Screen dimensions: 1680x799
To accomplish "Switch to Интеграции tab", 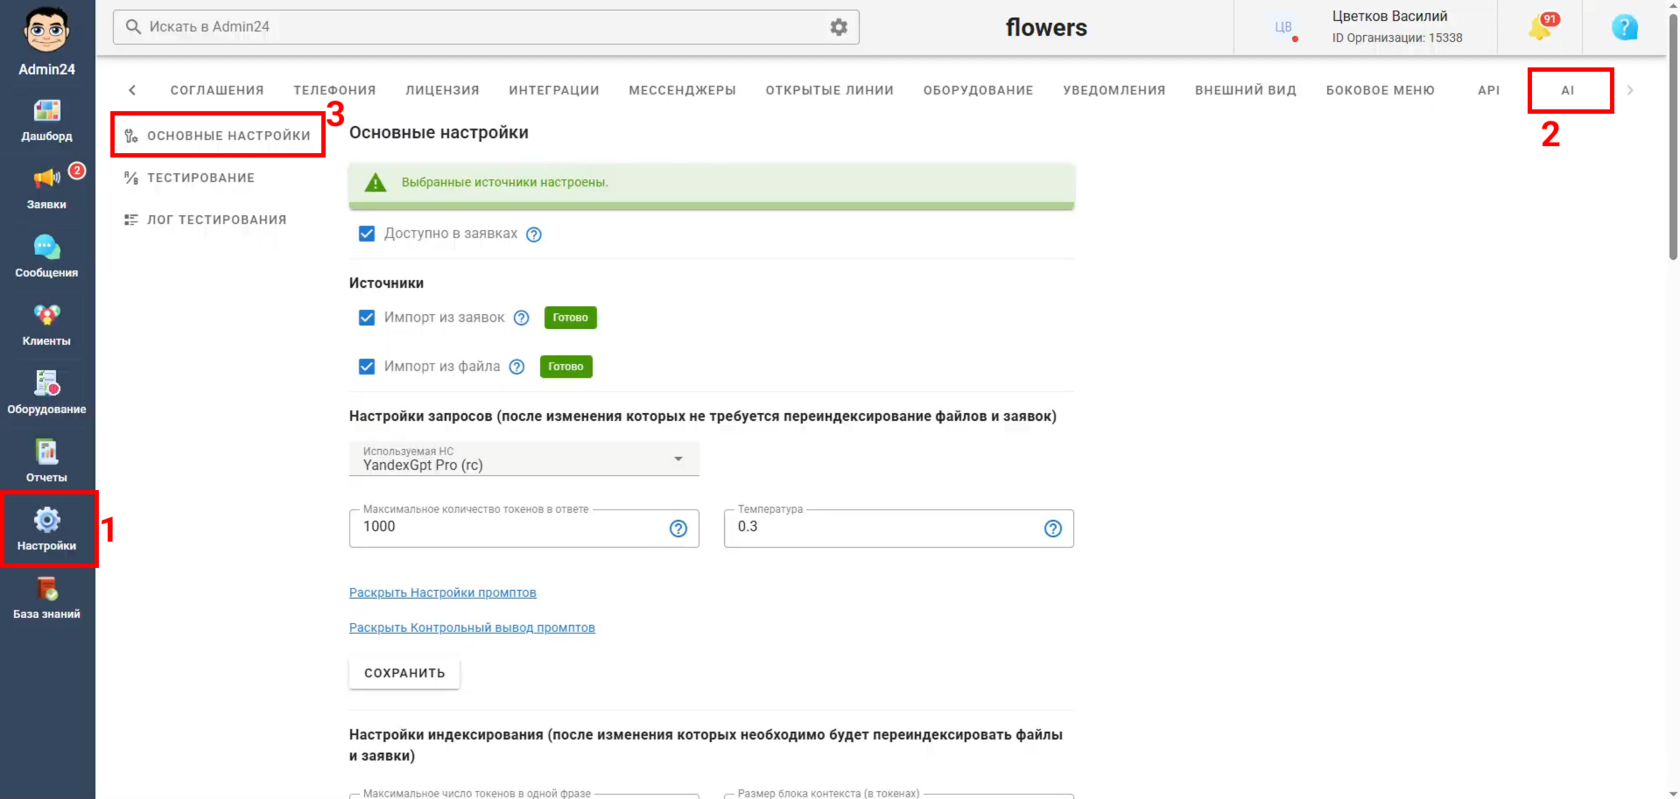I will point(554,90).
